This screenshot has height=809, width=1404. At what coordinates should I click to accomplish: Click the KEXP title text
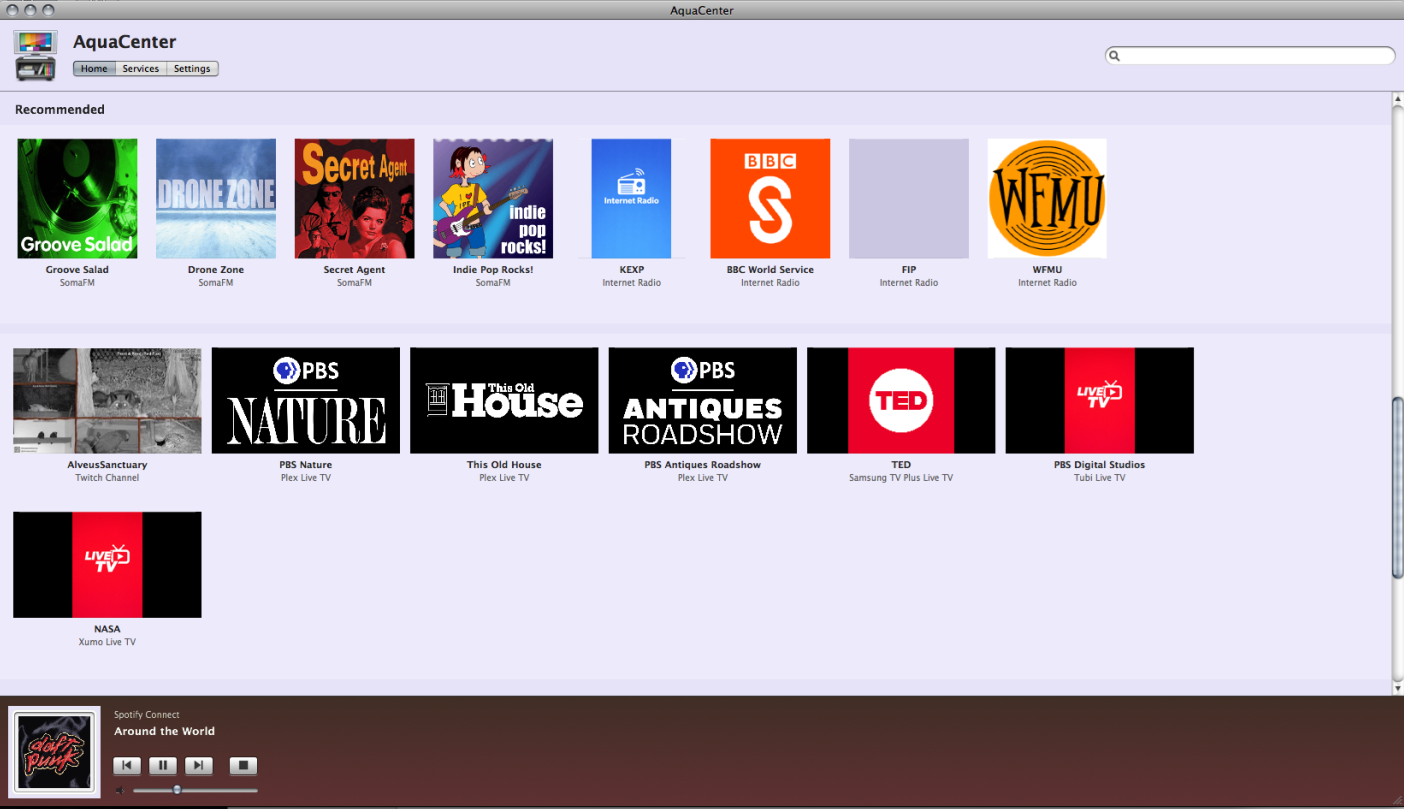coord(631,270)
